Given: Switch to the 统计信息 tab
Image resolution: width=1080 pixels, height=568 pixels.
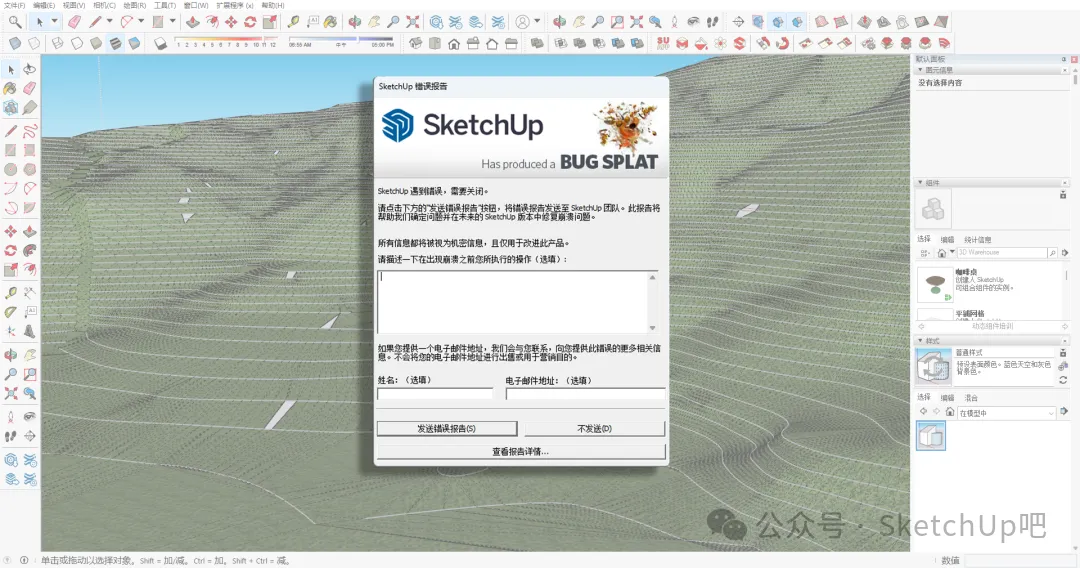Looking at the screenshot, I should [977, 239].
